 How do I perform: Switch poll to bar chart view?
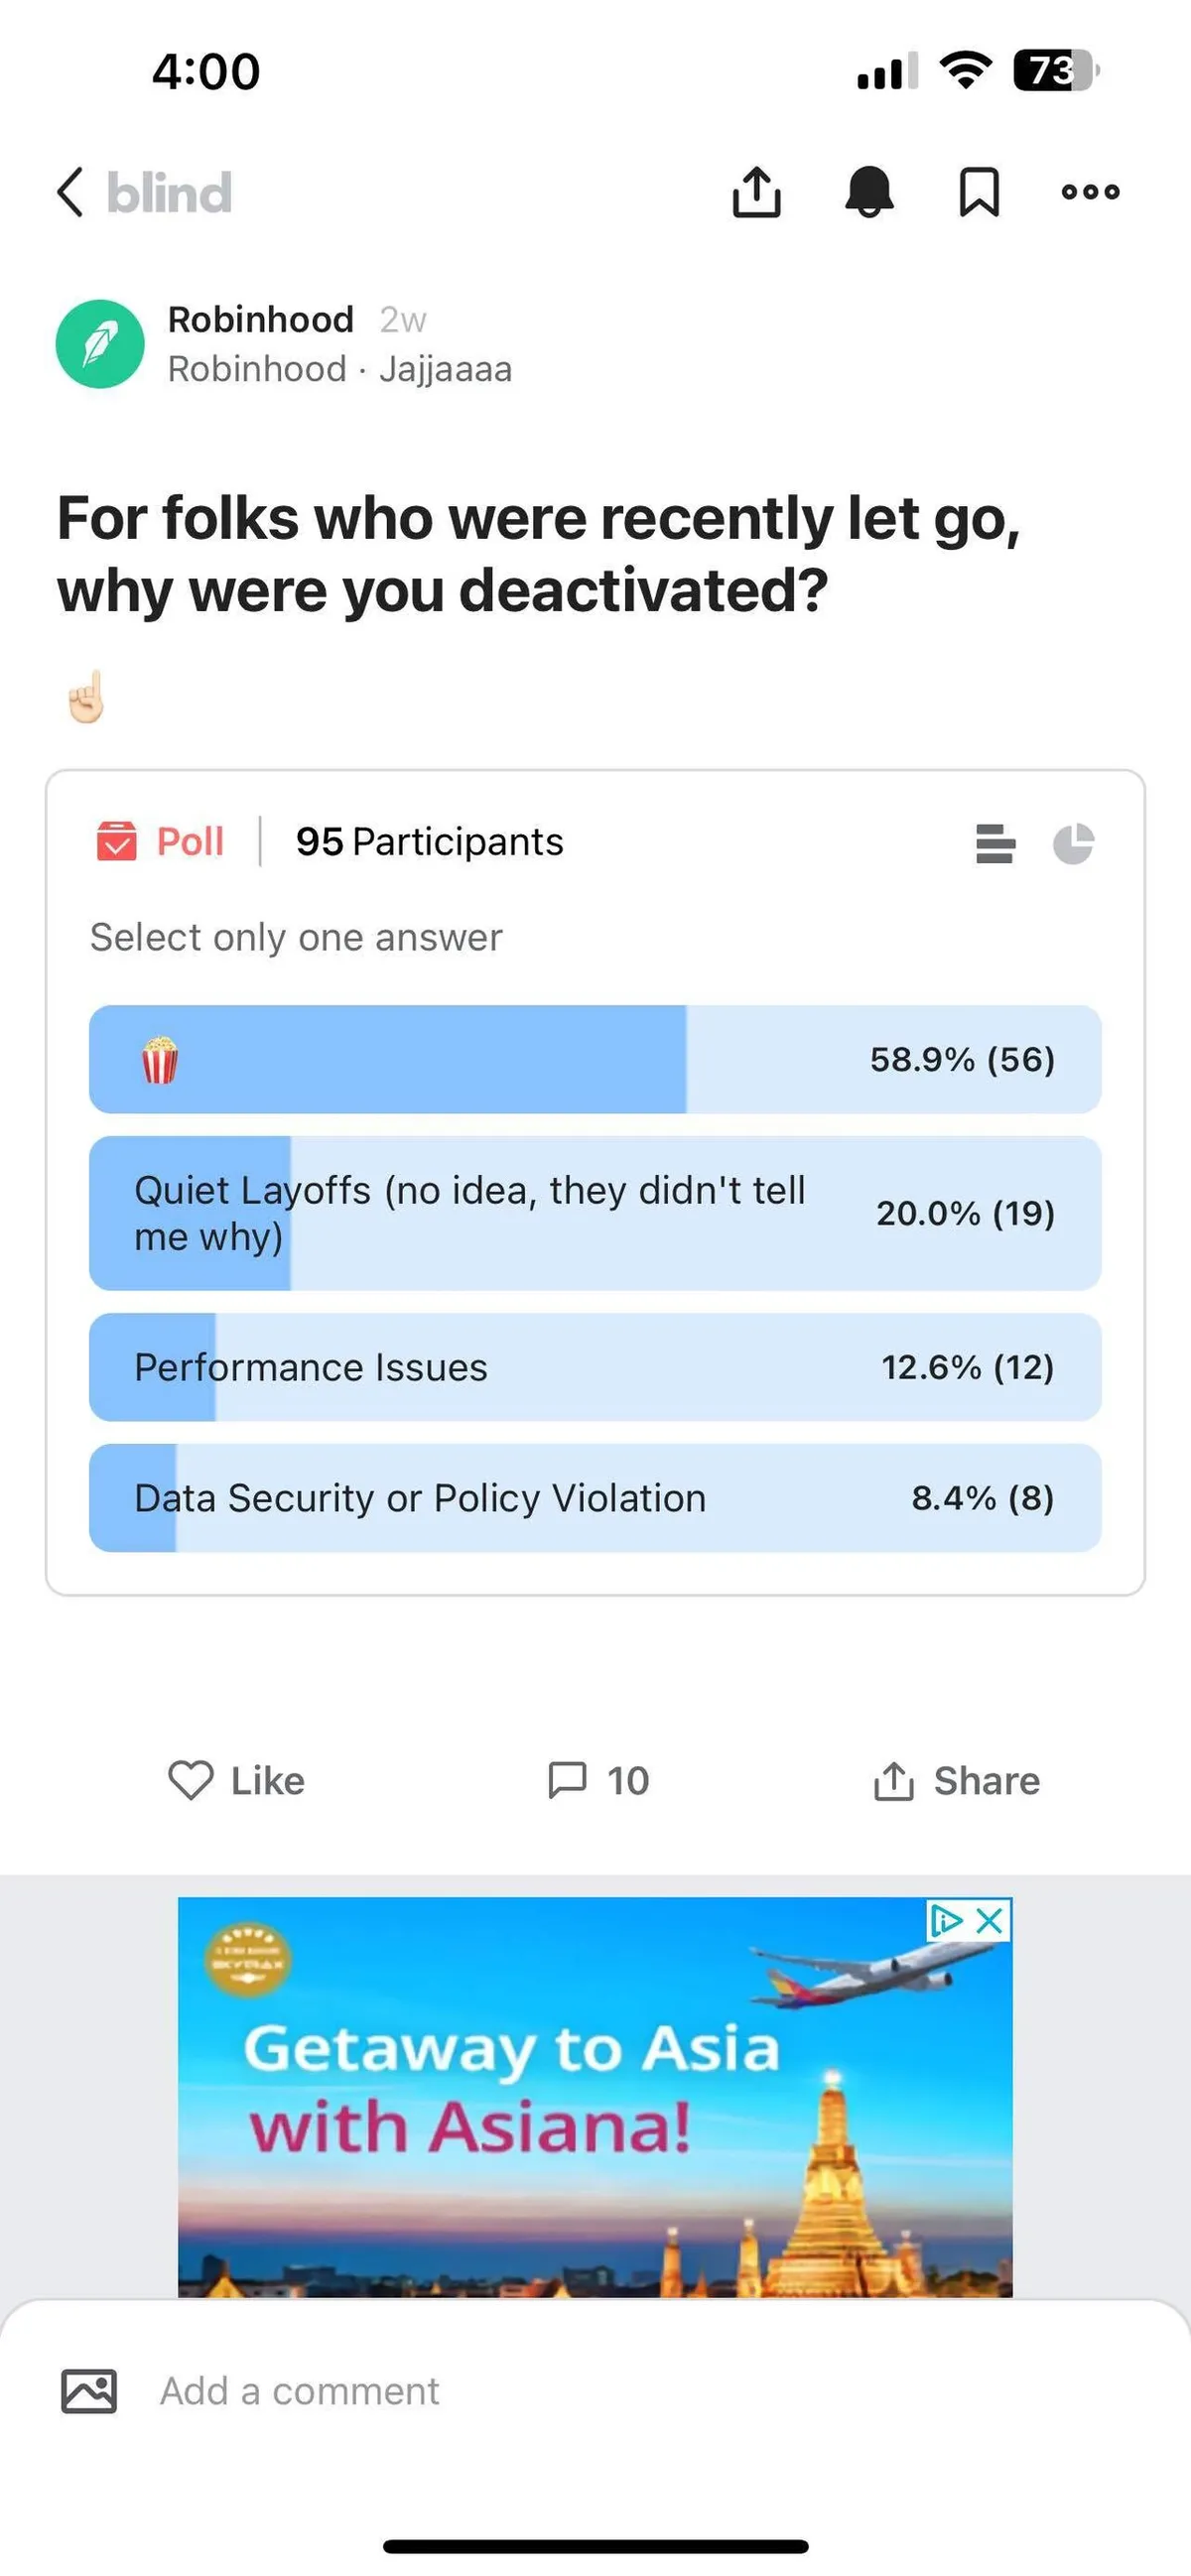tap(995, 843)
